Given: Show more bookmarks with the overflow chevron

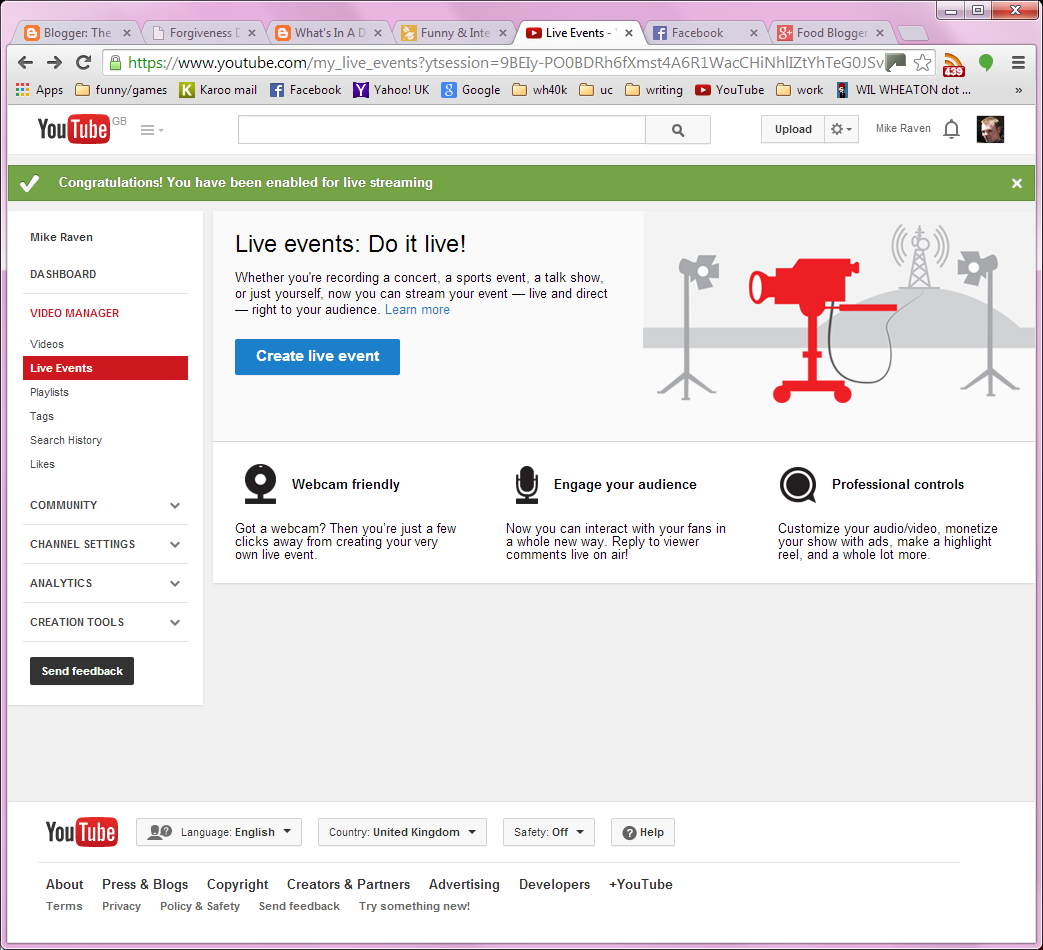Looking at the screenshot, I should 1018,90.
